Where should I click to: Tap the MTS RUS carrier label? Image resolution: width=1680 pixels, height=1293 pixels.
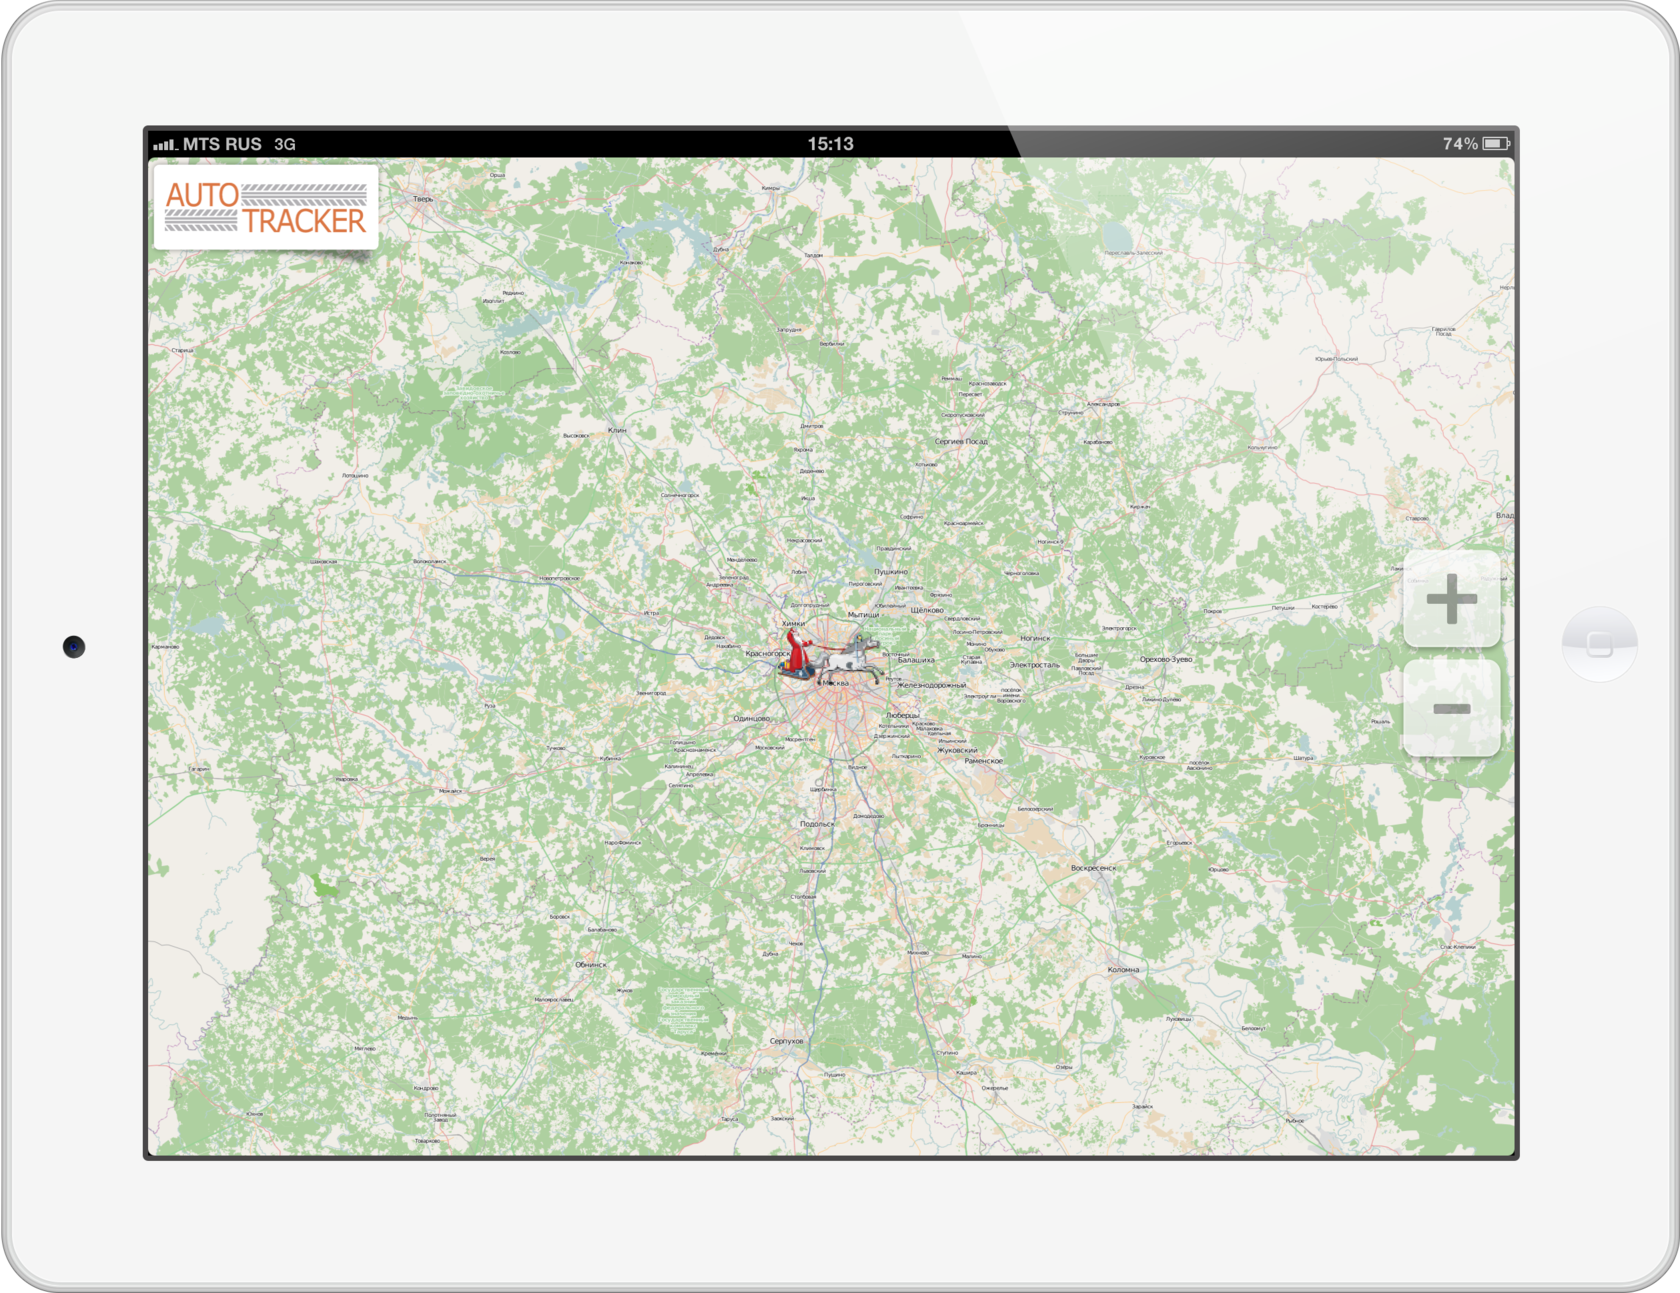click(221, 144)
